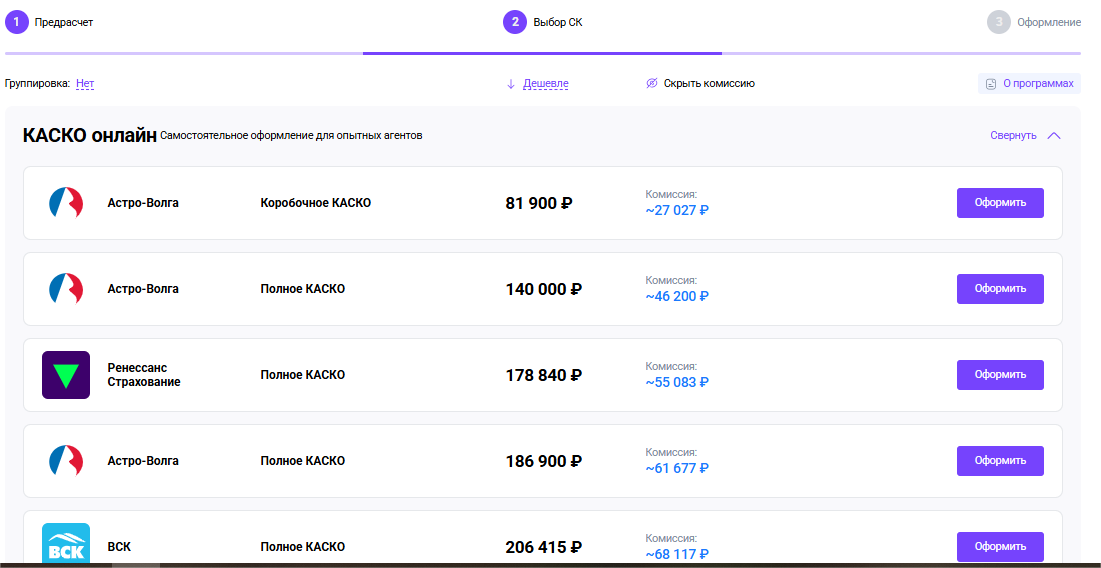
Task: Toggle the crossed-eye Скрыть комиссию icon
Action: pos(652,84)
